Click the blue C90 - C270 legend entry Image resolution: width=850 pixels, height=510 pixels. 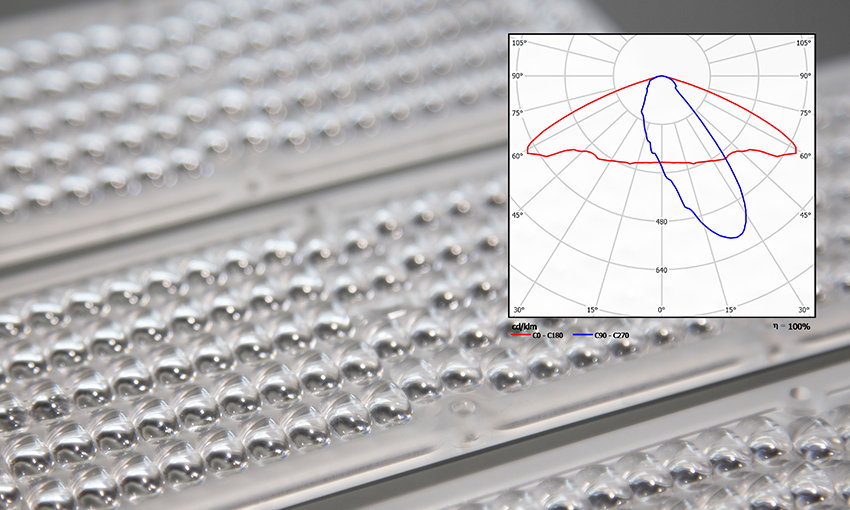pos(616,336)
